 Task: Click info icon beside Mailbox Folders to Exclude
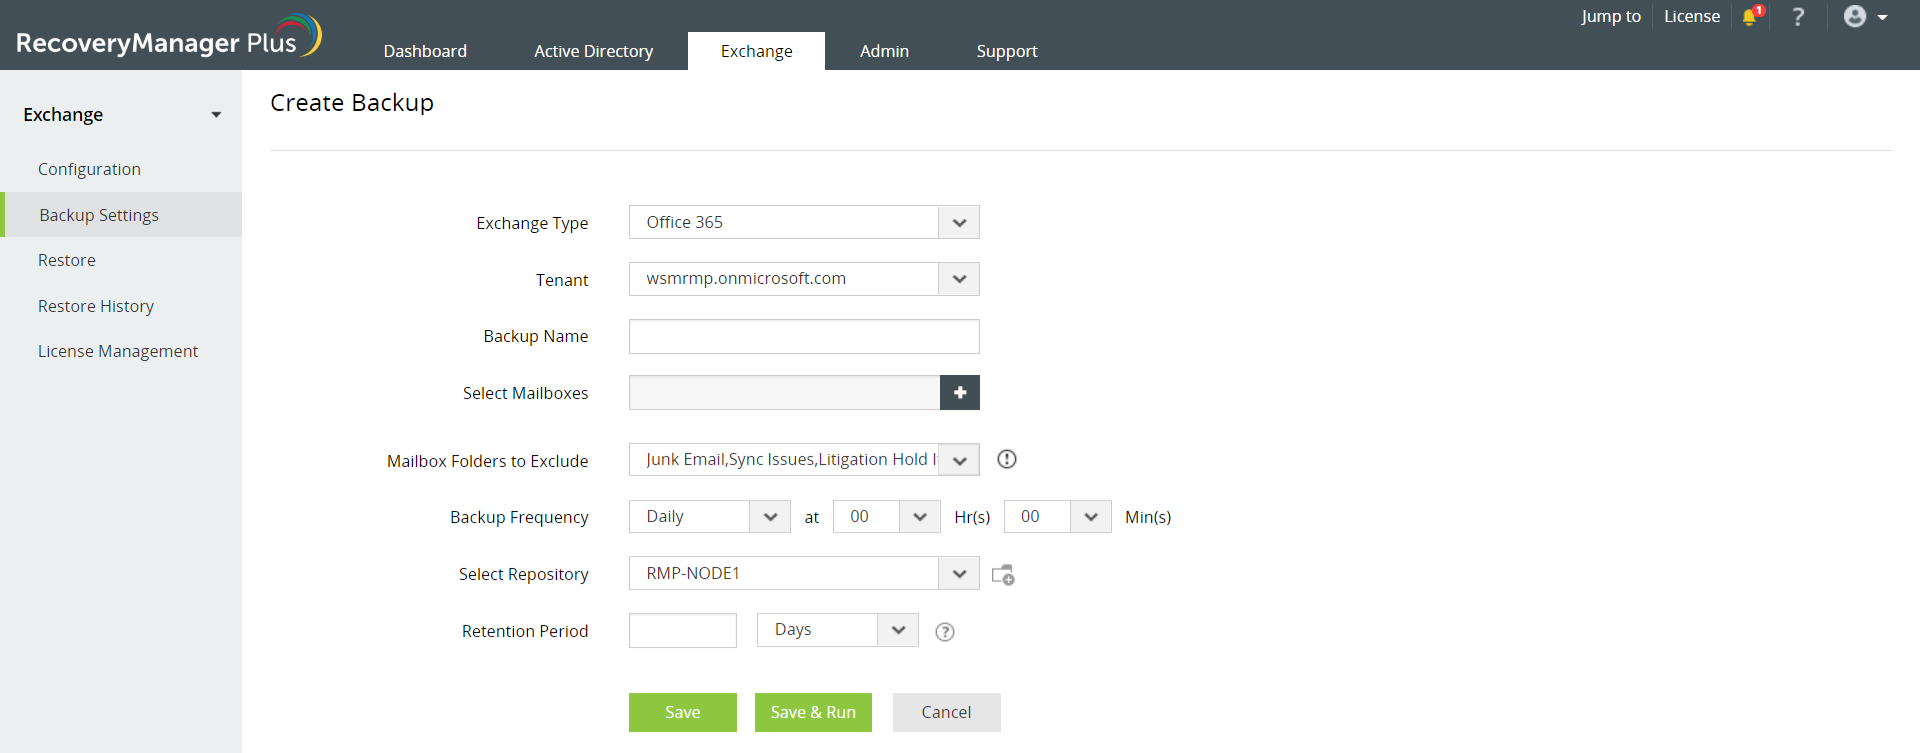click(1007, 459)
